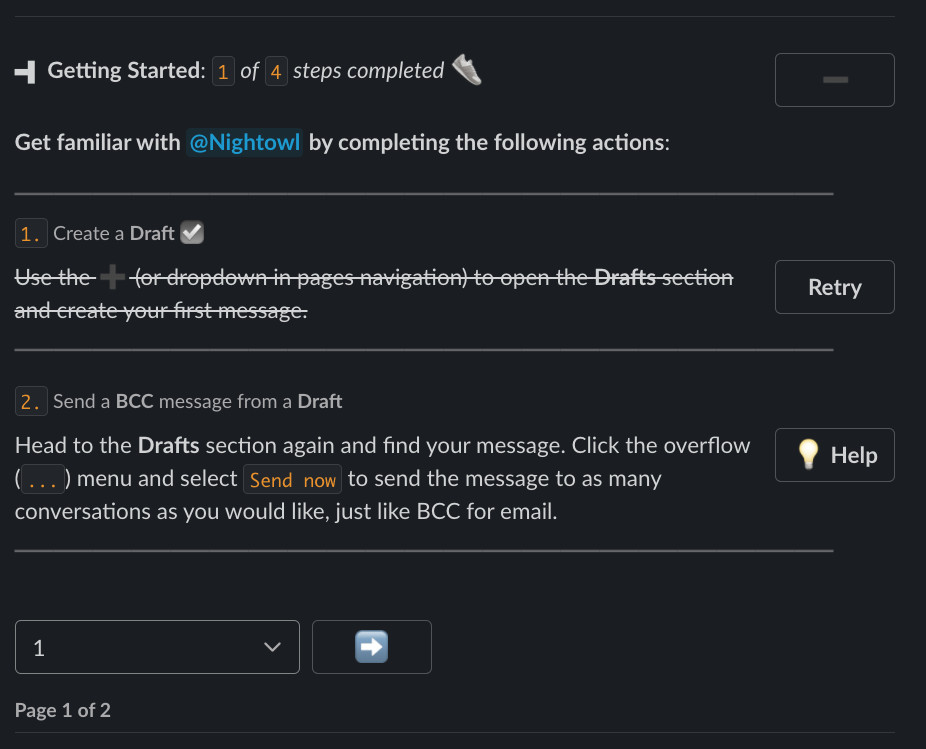Viewport: 926px width, 749px height.
Task: Click the total steps count 4
Action: tap(276, 71)
